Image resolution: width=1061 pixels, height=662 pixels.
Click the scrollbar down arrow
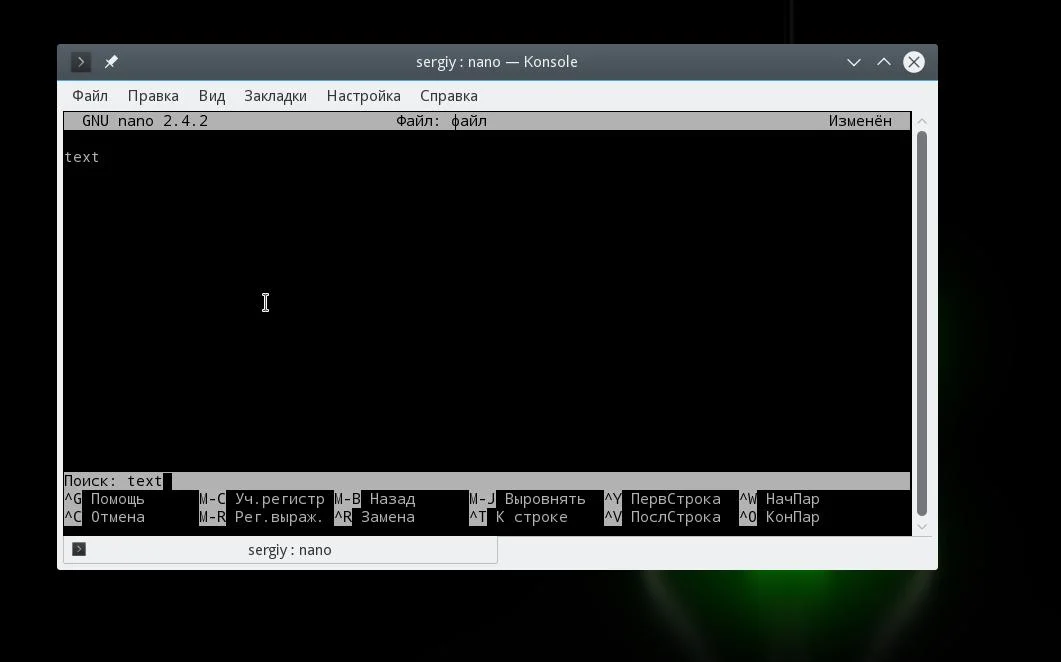[x=922, y=527]
